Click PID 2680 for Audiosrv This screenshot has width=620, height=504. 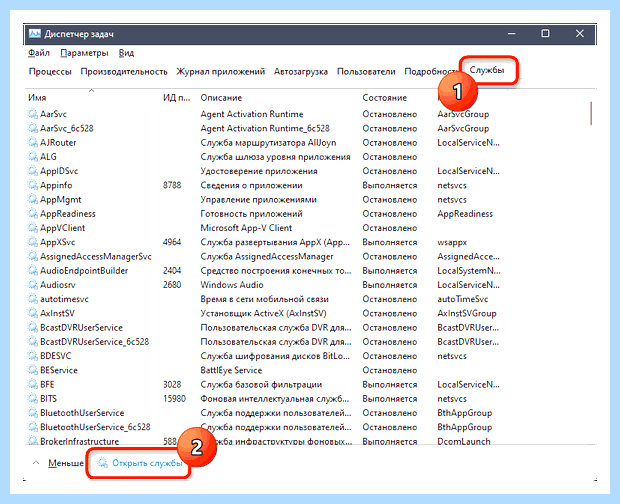[x=172, y=285]
